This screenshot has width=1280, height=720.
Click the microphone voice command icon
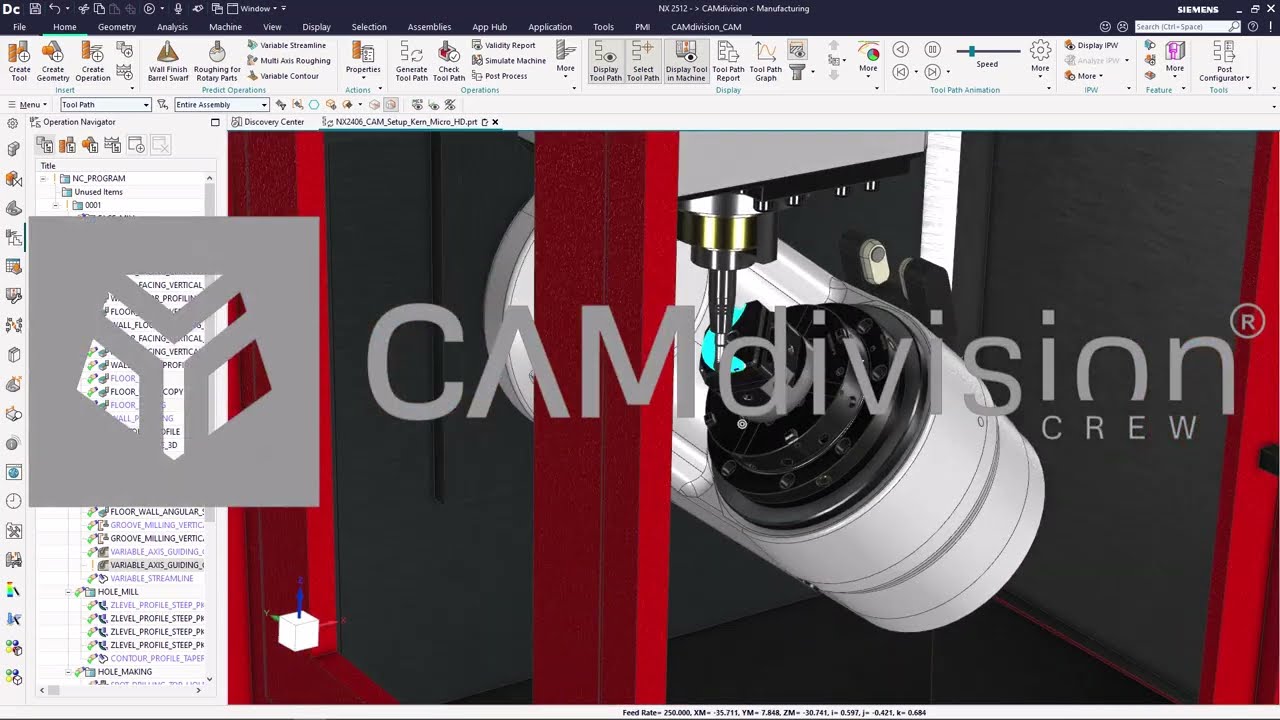[178, 9]
